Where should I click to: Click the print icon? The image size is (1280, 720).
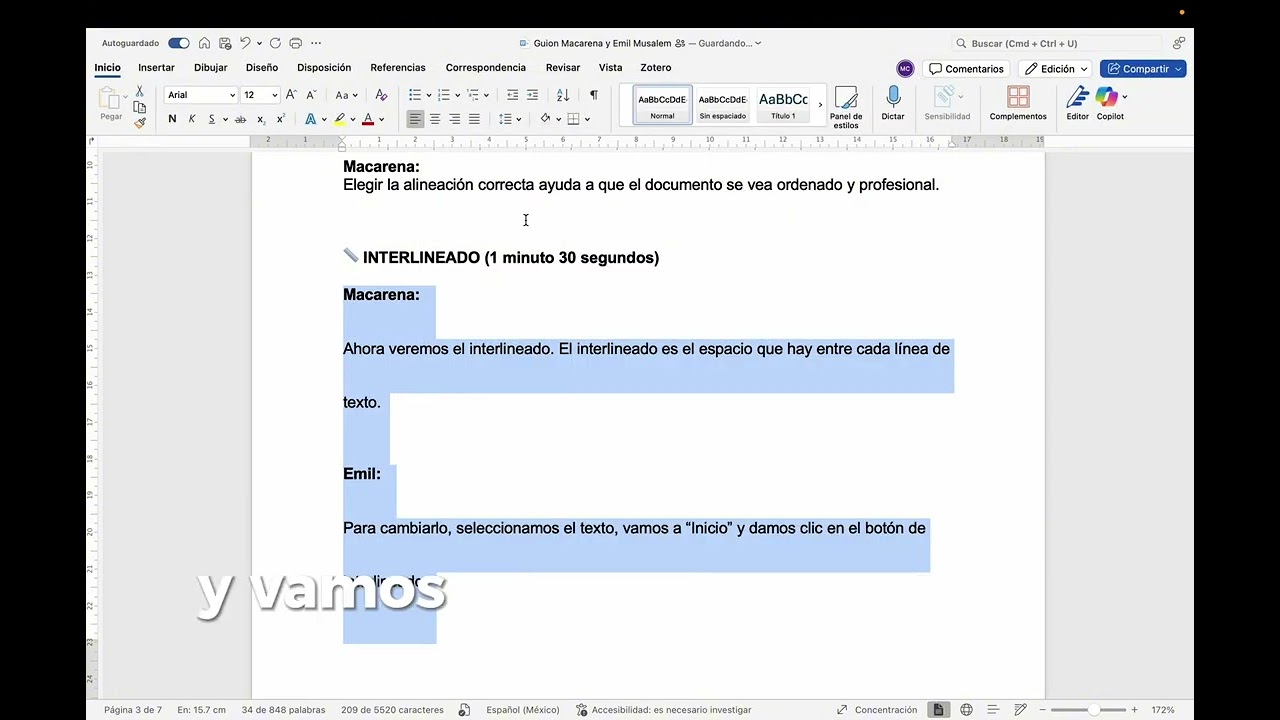pyautogui.click(x=295, y=43)
